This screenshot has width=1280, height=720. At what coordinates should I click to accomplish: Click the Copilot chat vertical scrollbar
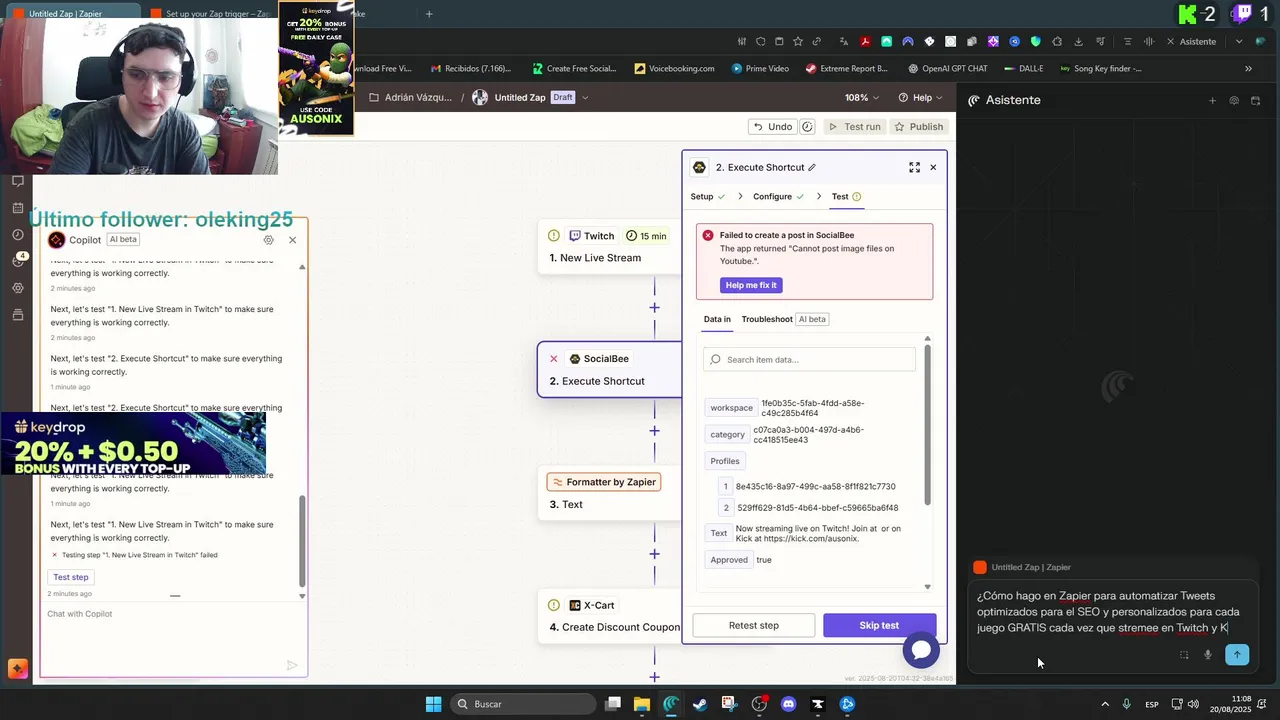(302, 540)
